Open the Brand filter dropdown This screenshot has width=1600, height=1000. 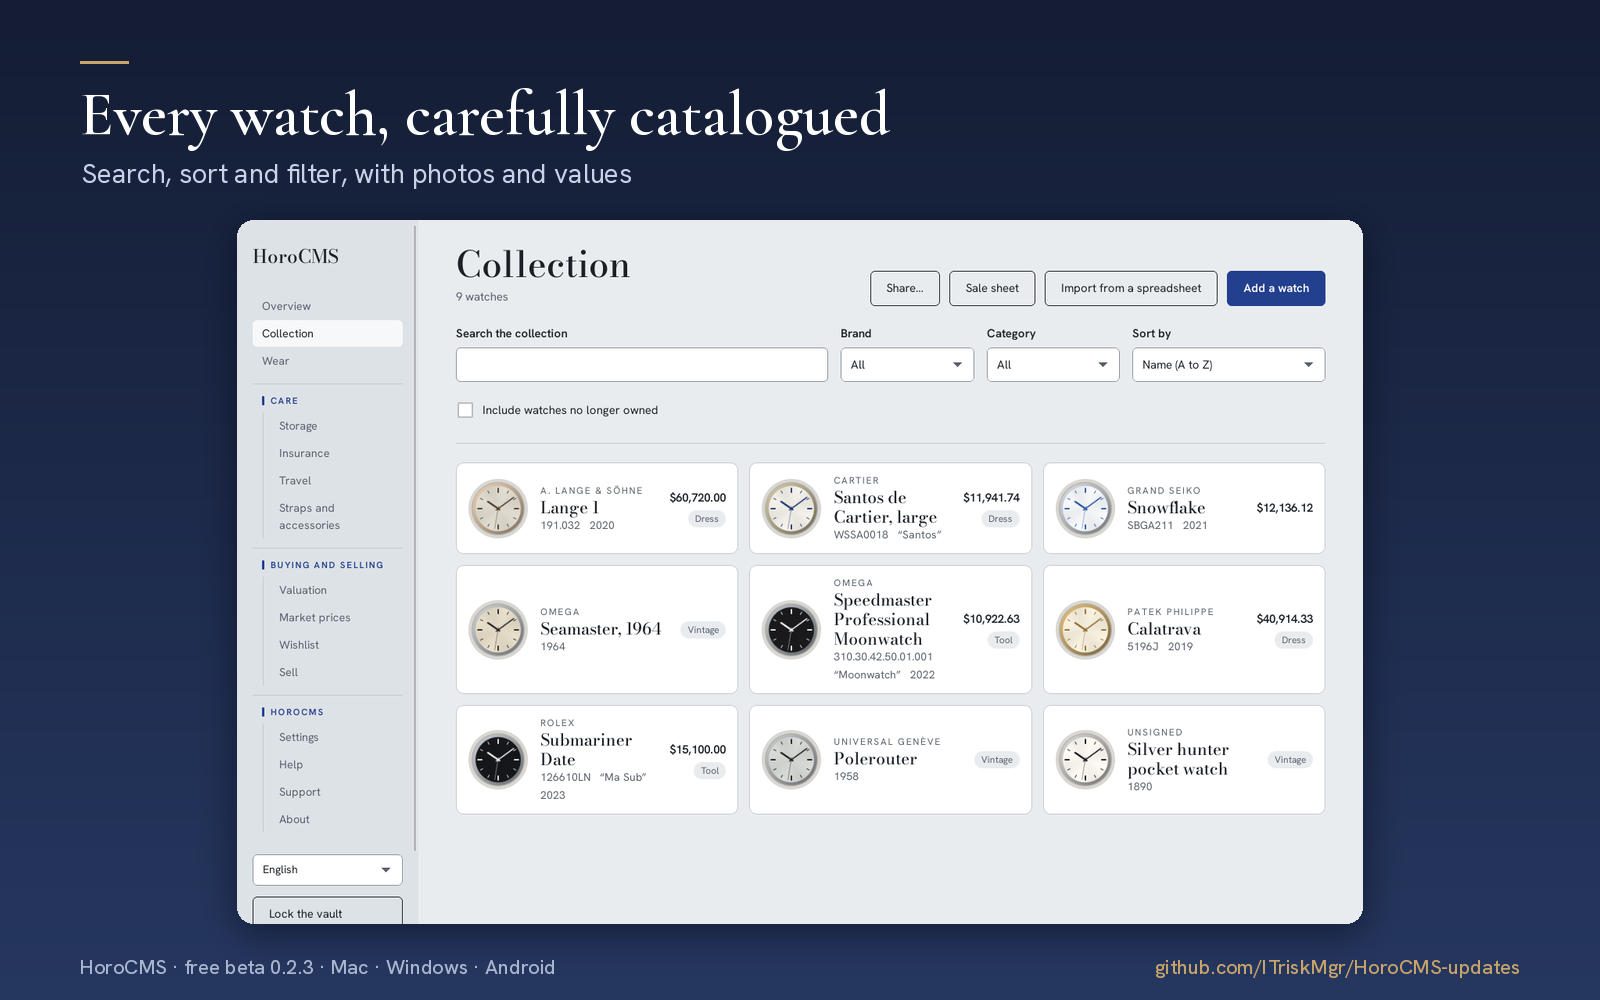907,365
